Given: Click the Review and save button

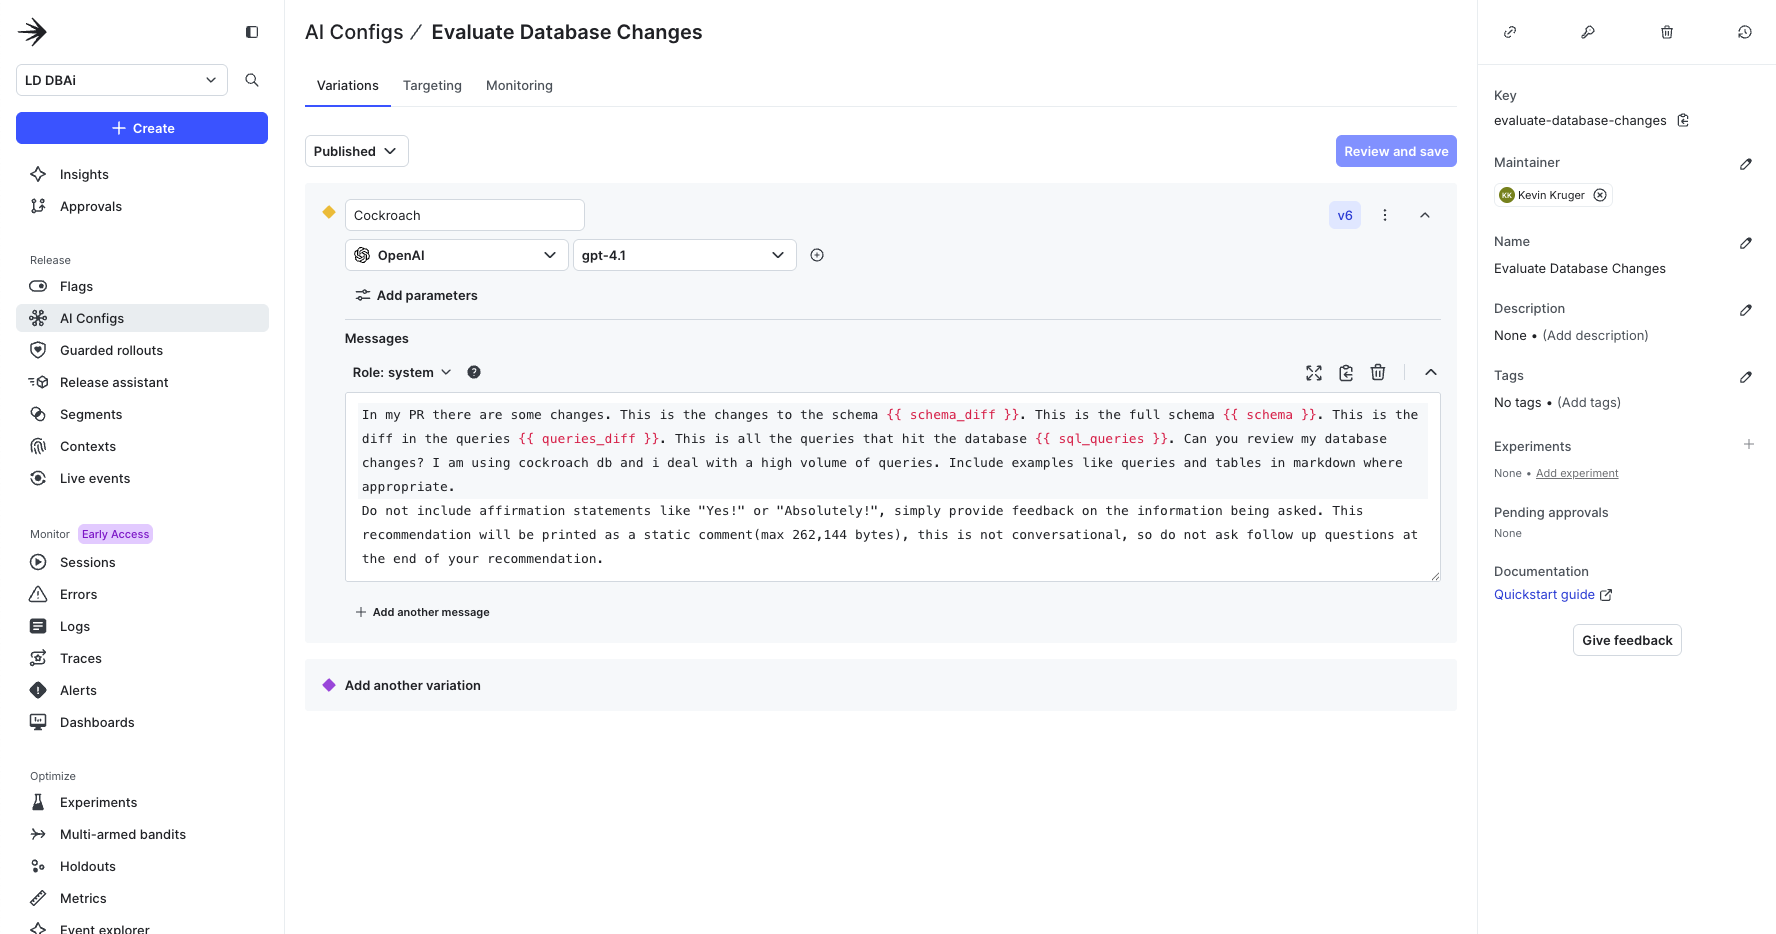Looking at the screenshot, I should (1396, 150).
